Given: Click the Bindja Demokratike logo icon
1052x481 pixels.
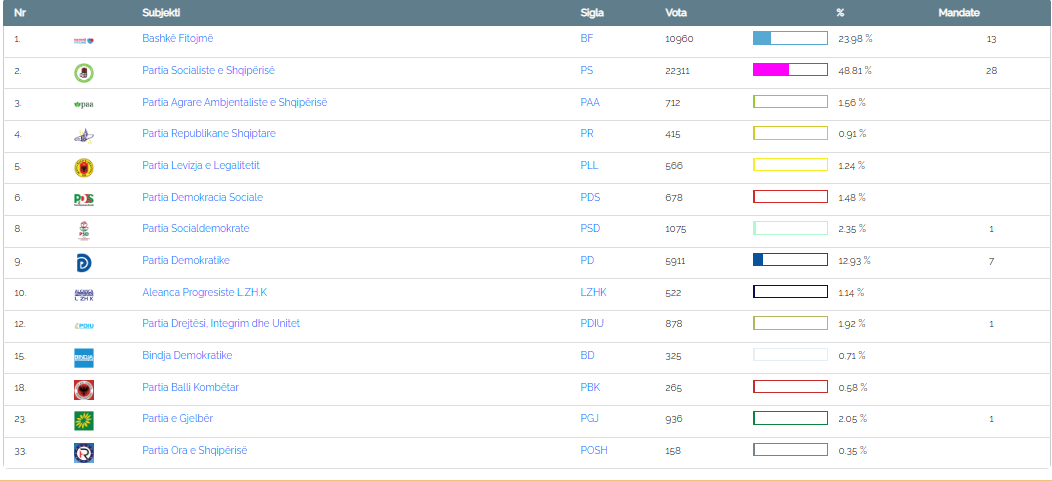Looking at the screenshot, I should pyautogui.click(x=84, y=357).
